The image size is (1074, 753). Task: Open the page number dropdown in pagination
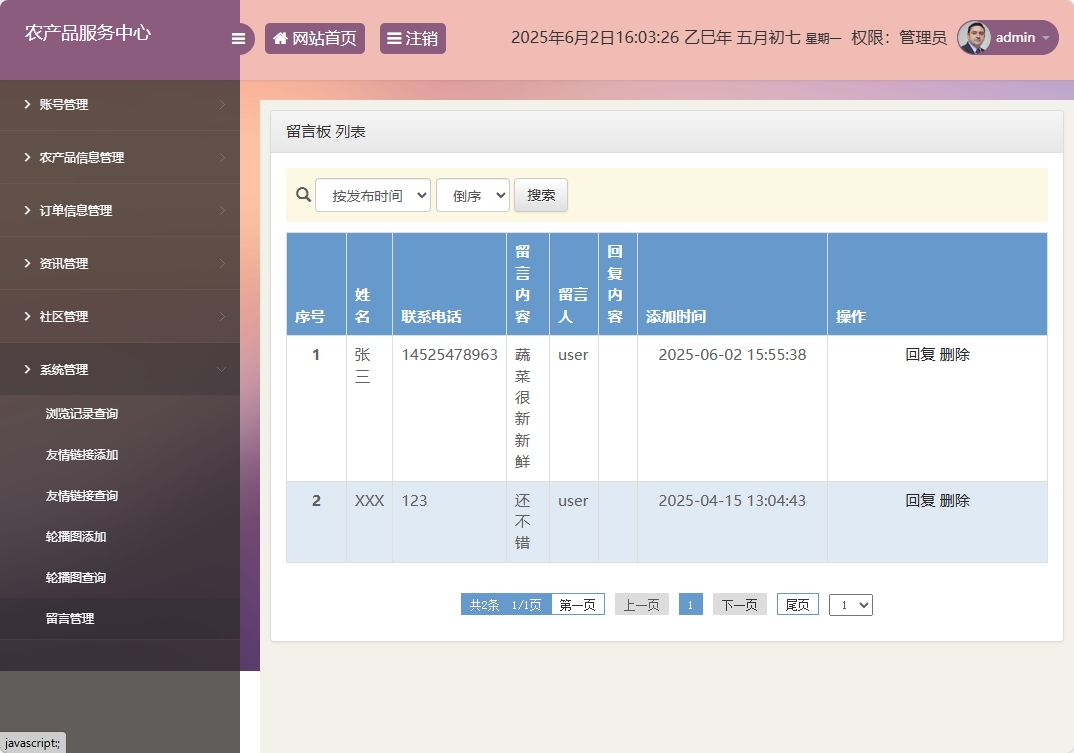(x=850, y=604)
